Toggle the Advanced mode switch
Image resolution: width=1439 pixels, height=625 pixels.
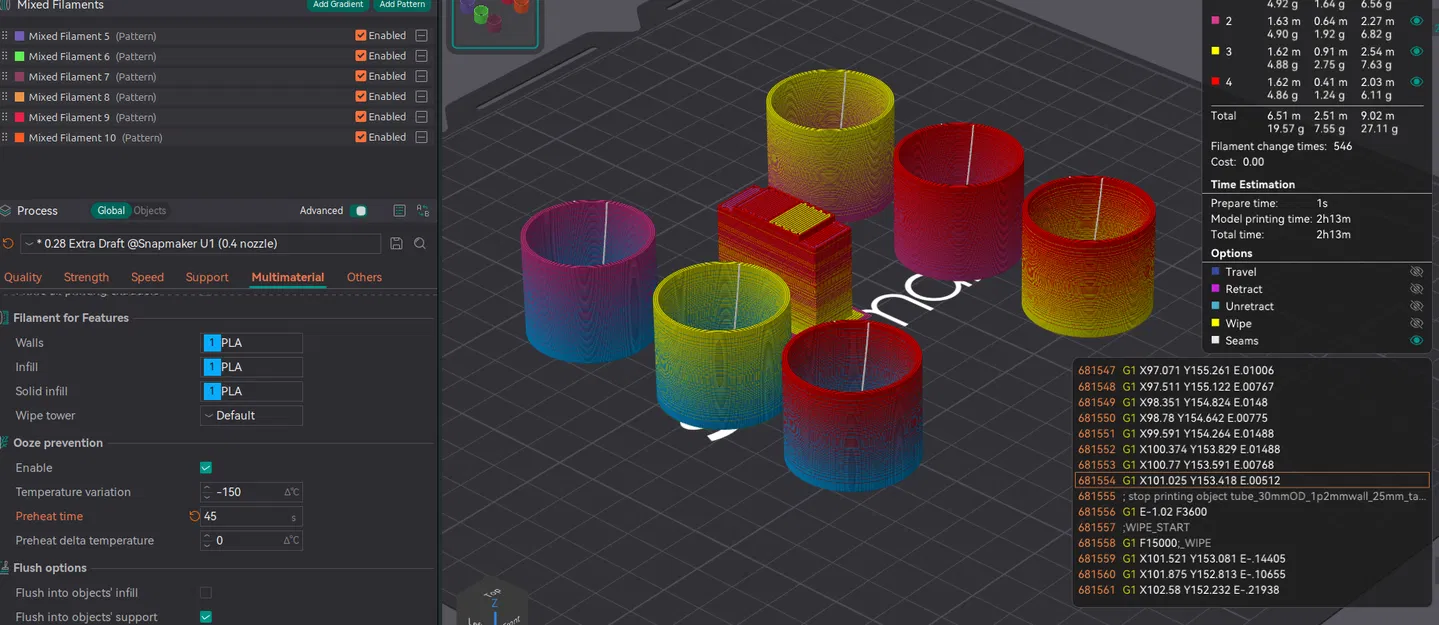point(360,211)
